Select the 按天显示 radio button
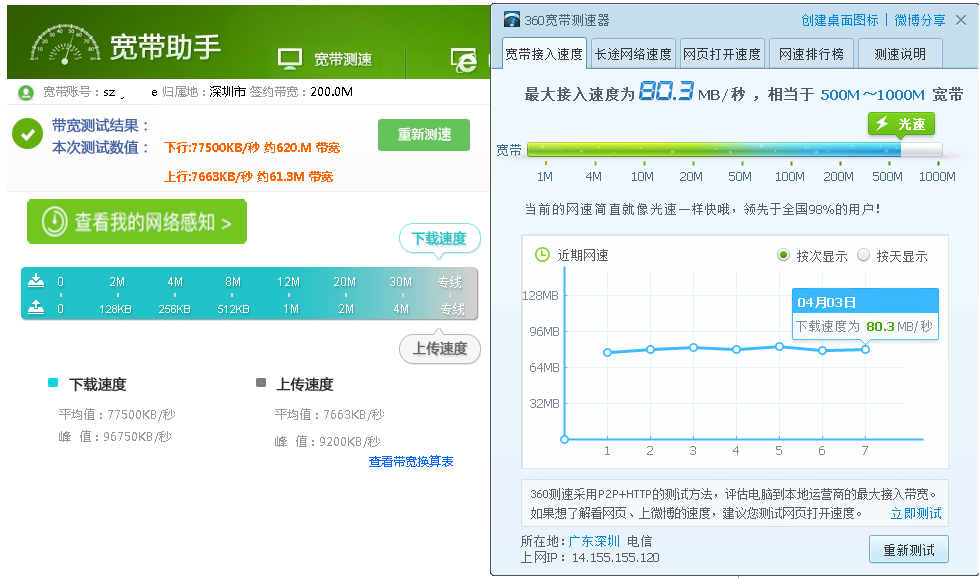The width and height of the screenshot is (979, 578). pyautogui.click(x=863, y=255)
